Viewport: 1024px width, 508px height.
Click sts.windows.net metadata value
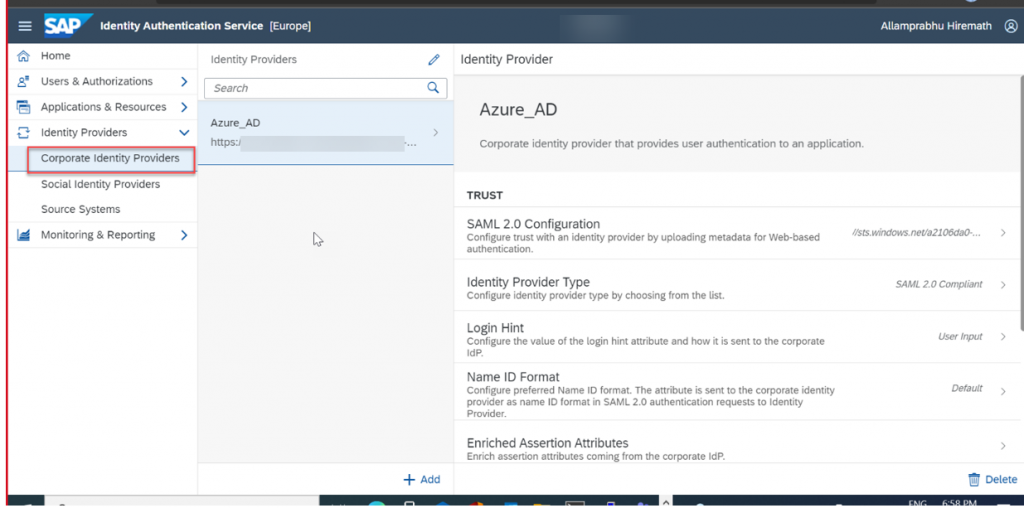coord(917,233)
